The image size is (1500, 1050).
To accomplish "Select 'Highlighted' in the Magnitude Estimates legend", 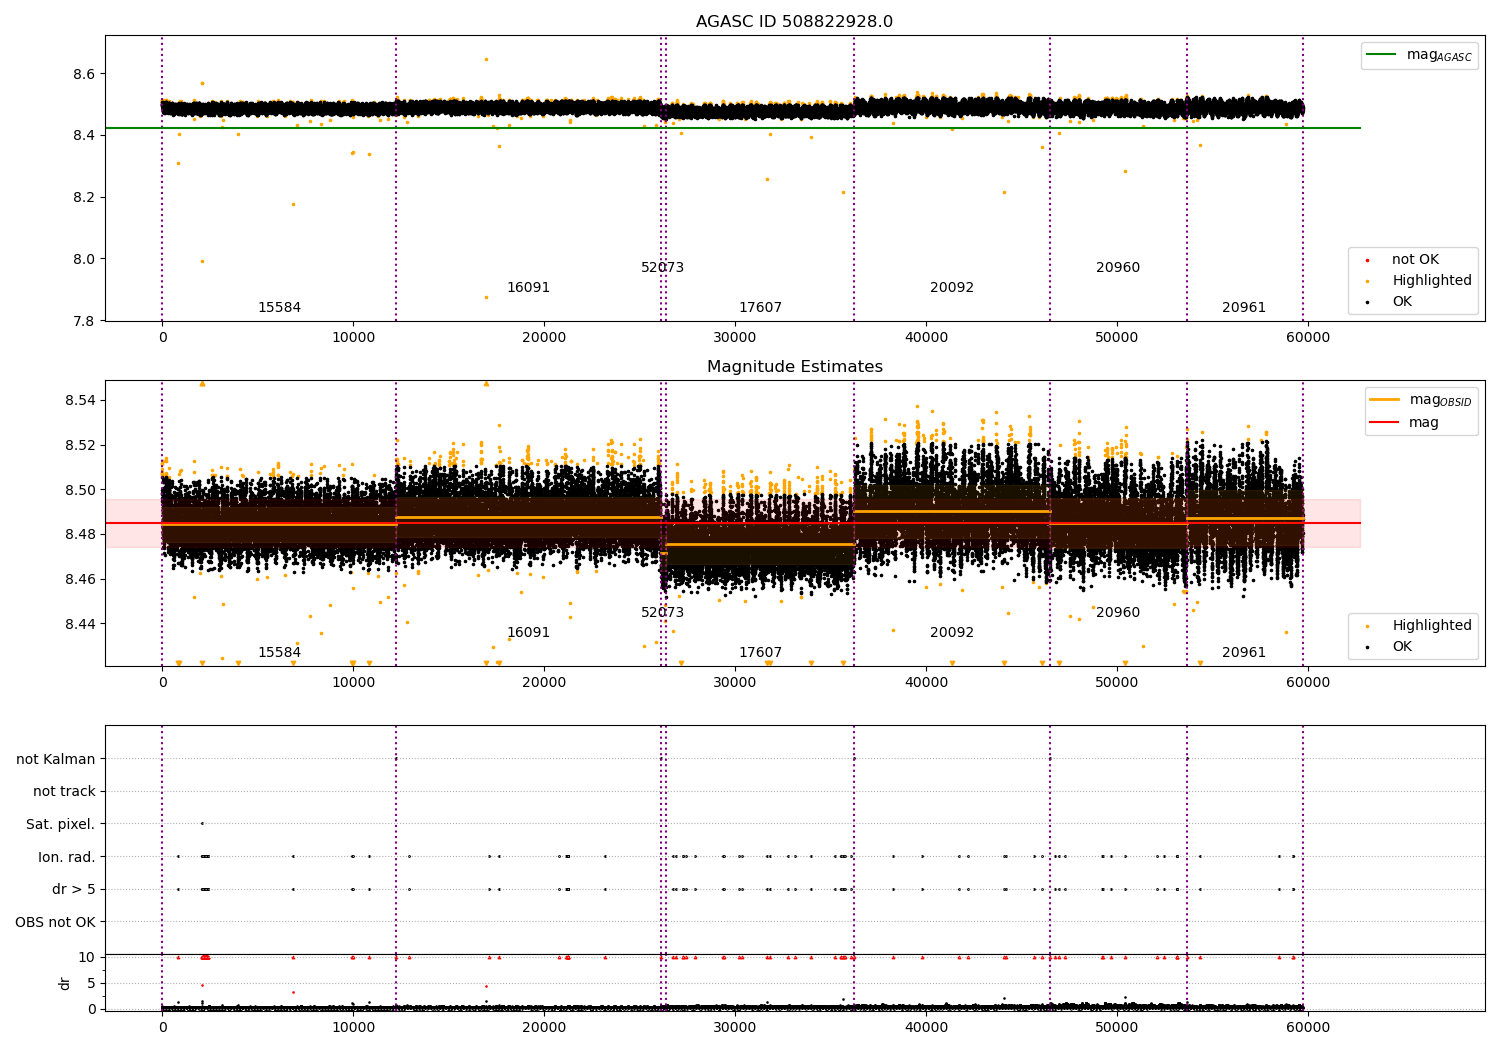I will click(1432, 626).
